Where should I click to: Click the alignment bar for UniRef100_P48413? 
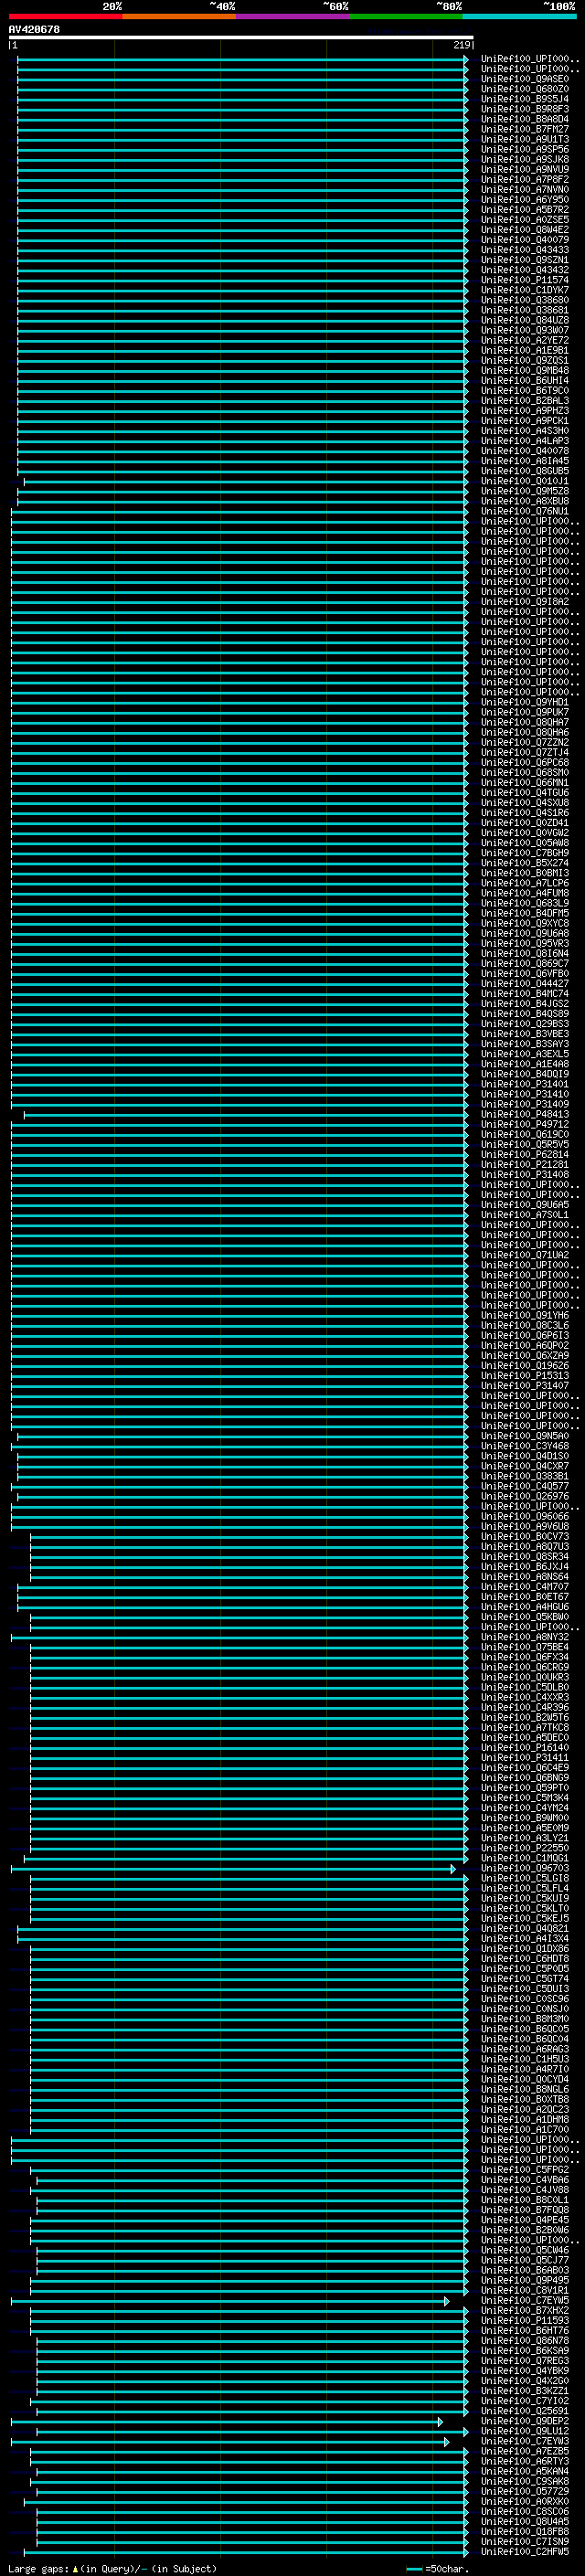245,1114
